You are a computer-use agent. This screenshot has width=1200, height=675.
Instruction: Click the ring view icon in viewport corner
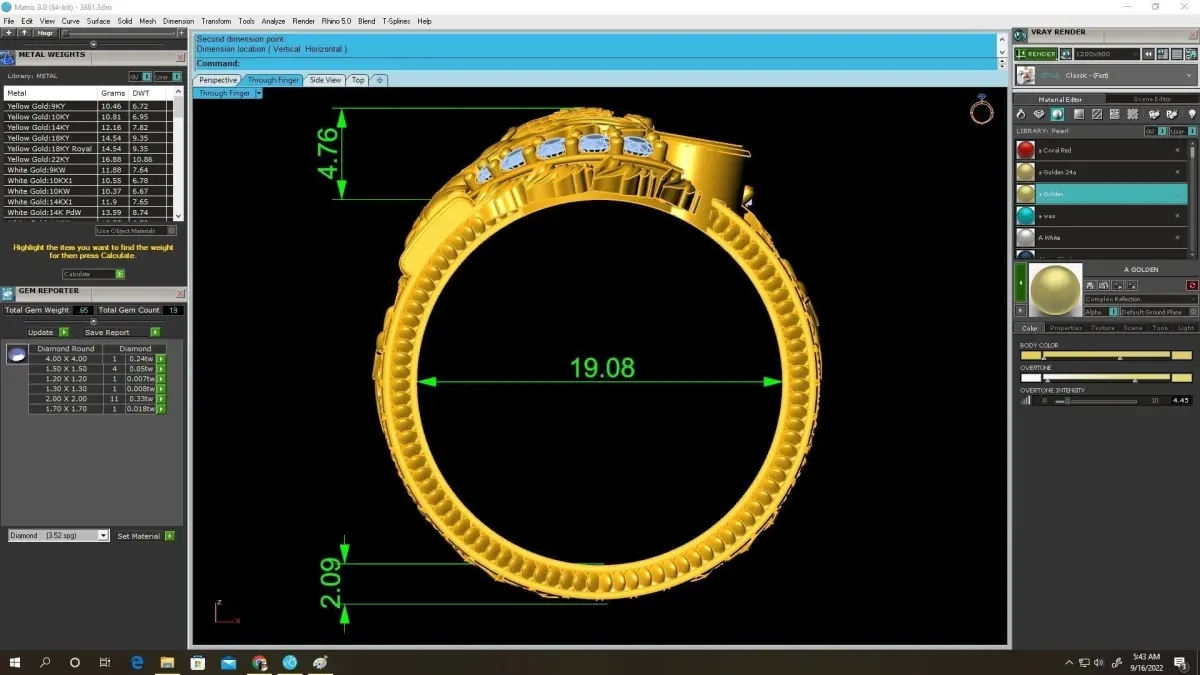(x=981, y=110)
